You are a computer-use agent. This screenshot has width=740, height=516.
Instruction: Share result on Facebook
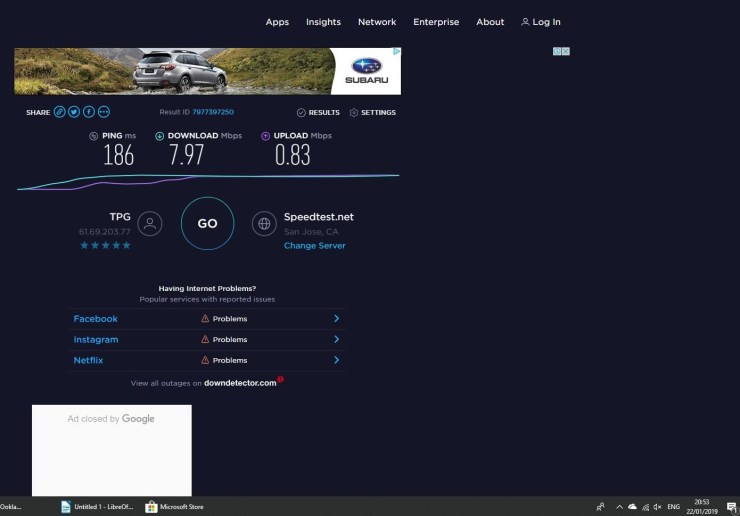click(x=89, y=112)
